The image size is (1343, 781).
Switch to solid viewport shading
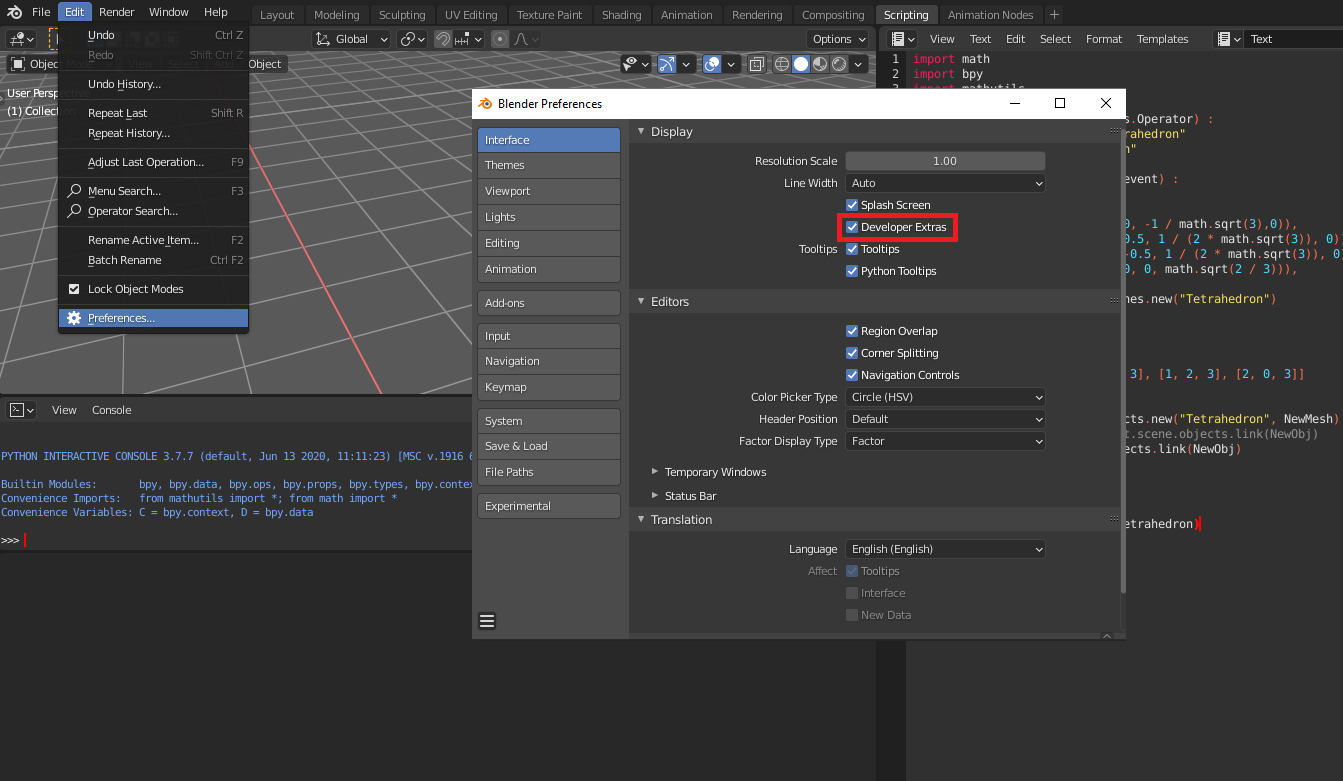tap(801, 64)
